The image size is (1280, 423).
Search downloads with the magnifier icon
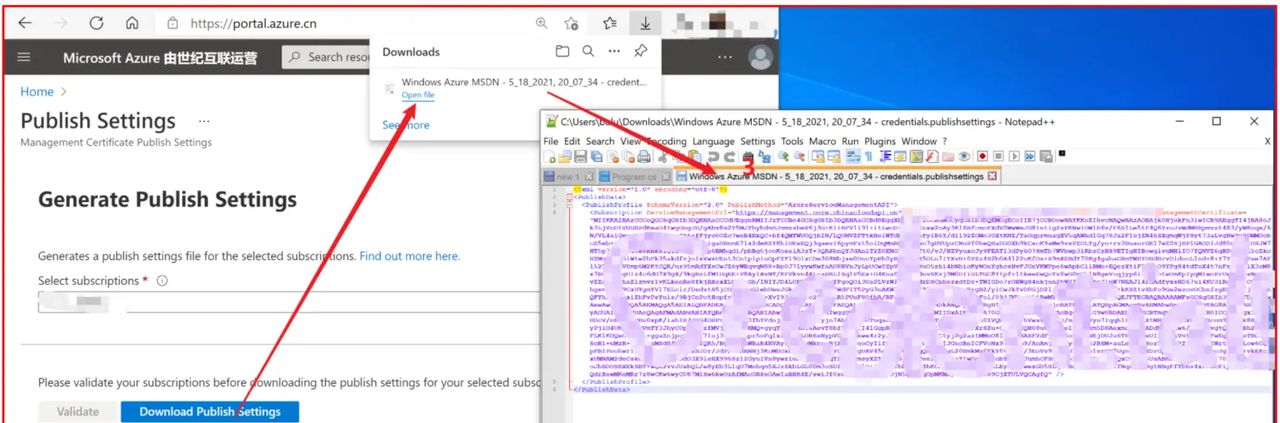coord(589,51)
